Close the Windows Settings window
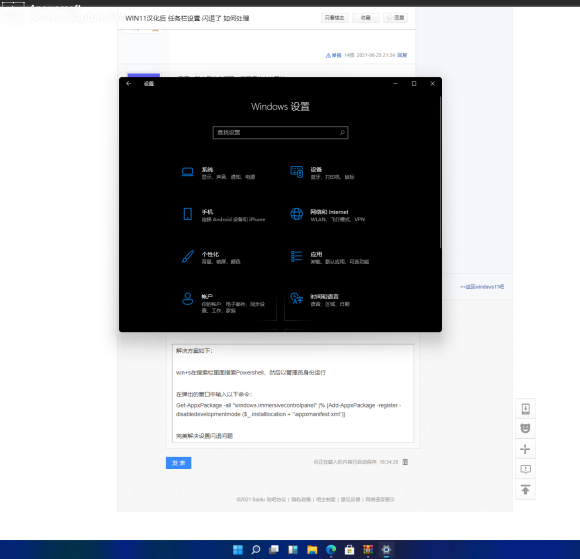The height and width of the screenshot is (559, 580). point(432,84)
